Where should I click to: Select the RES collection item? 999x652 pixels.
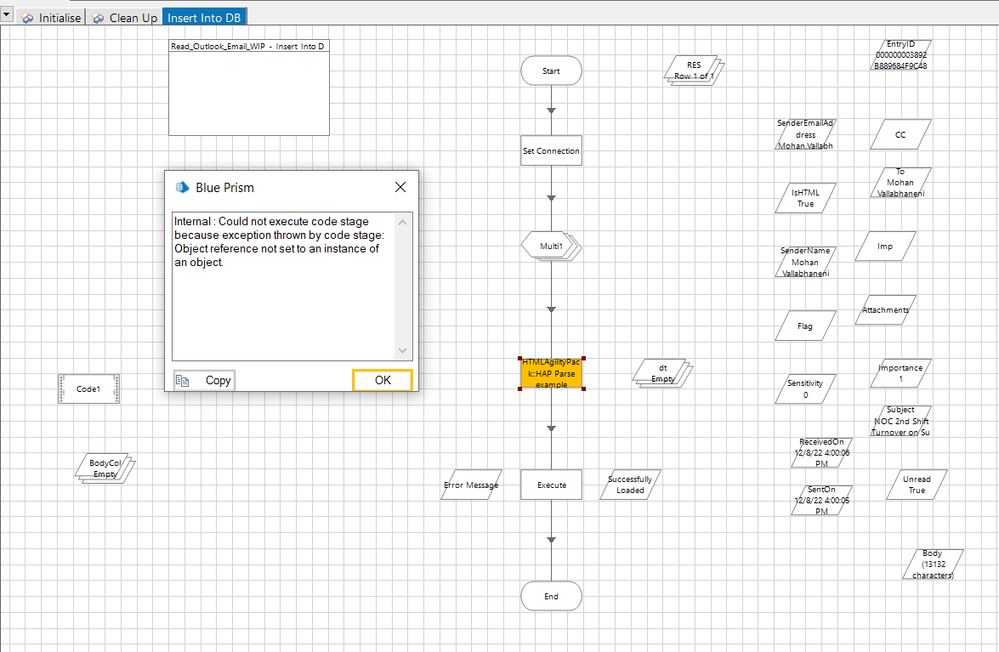coord(694,70)
